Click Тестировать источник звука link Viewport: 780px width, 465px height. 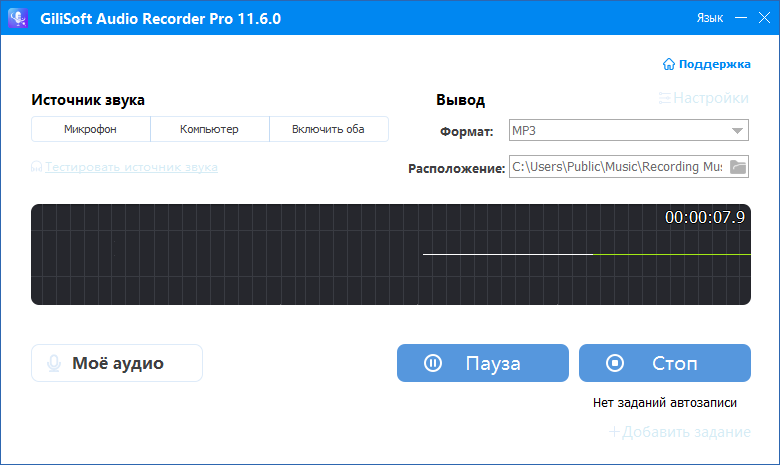pos(124,167)
